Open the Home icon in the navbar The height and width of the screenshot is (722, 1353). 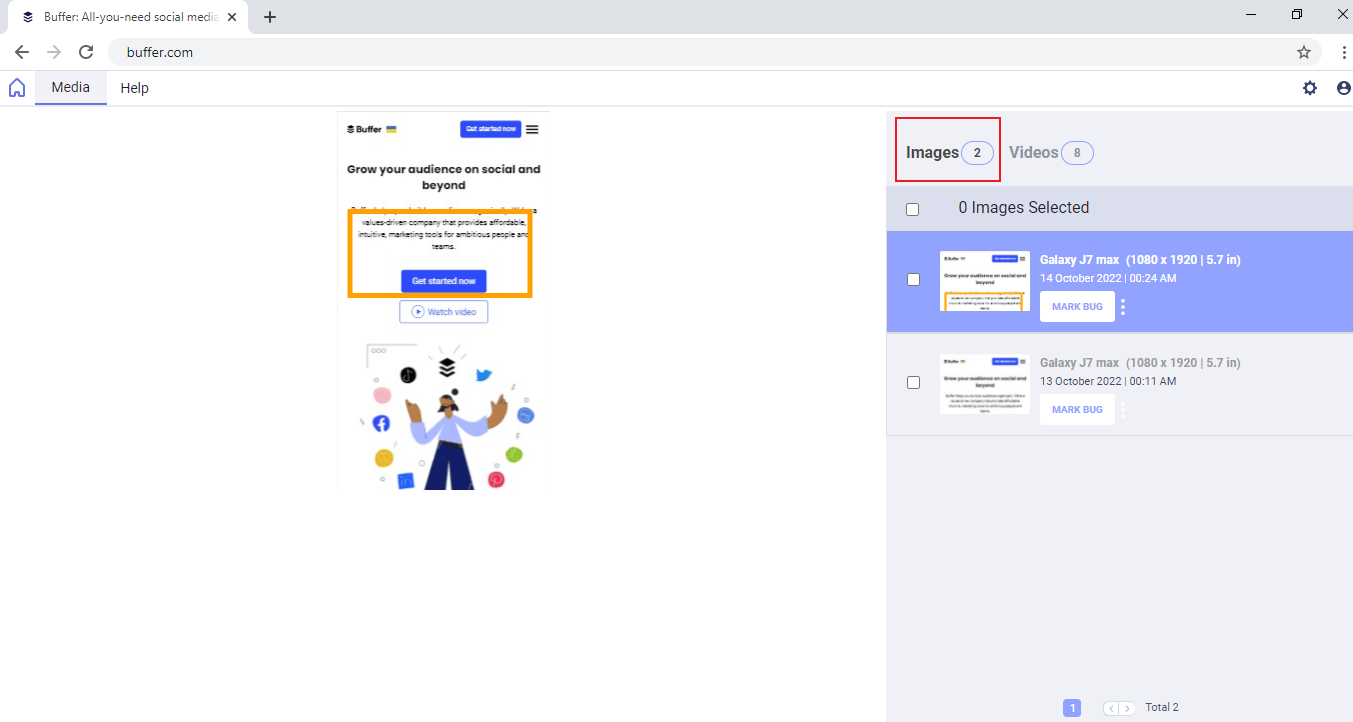point(16,88)
